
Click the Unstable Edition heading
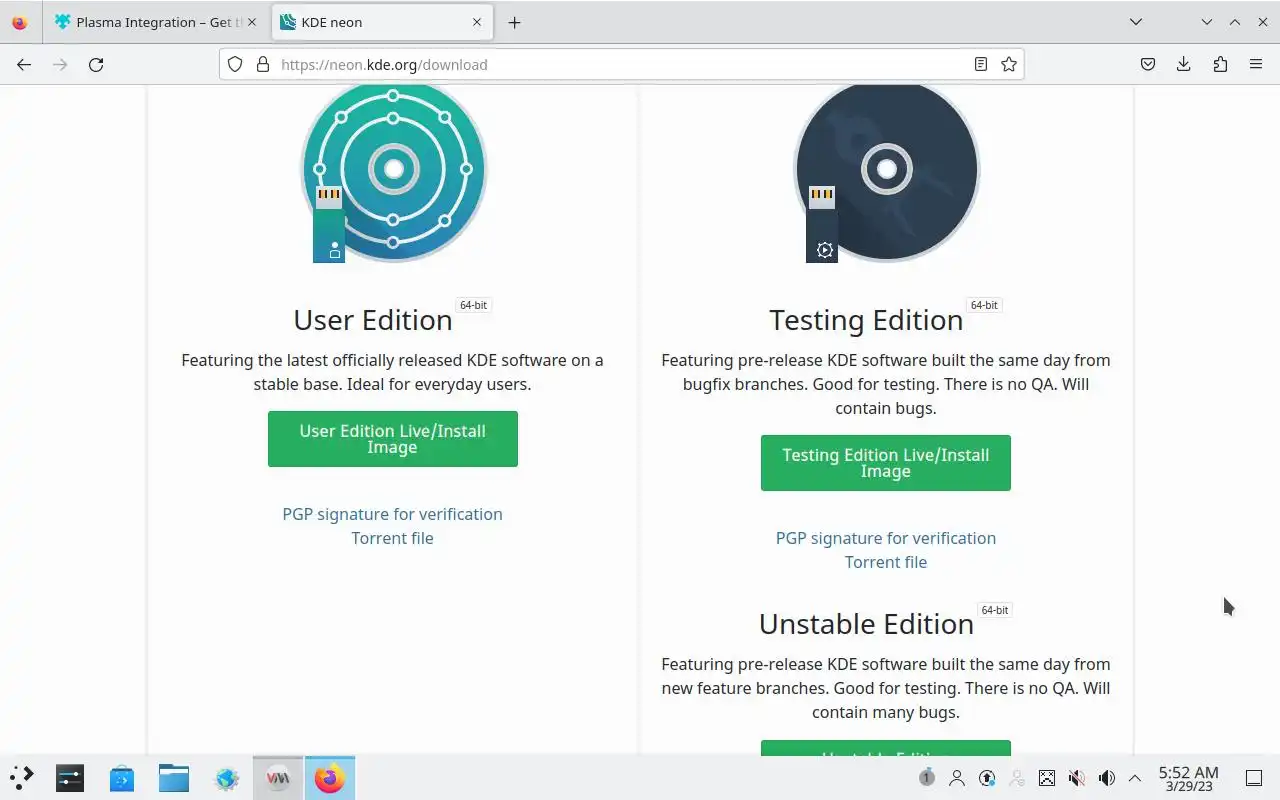(x=866, y=624)
